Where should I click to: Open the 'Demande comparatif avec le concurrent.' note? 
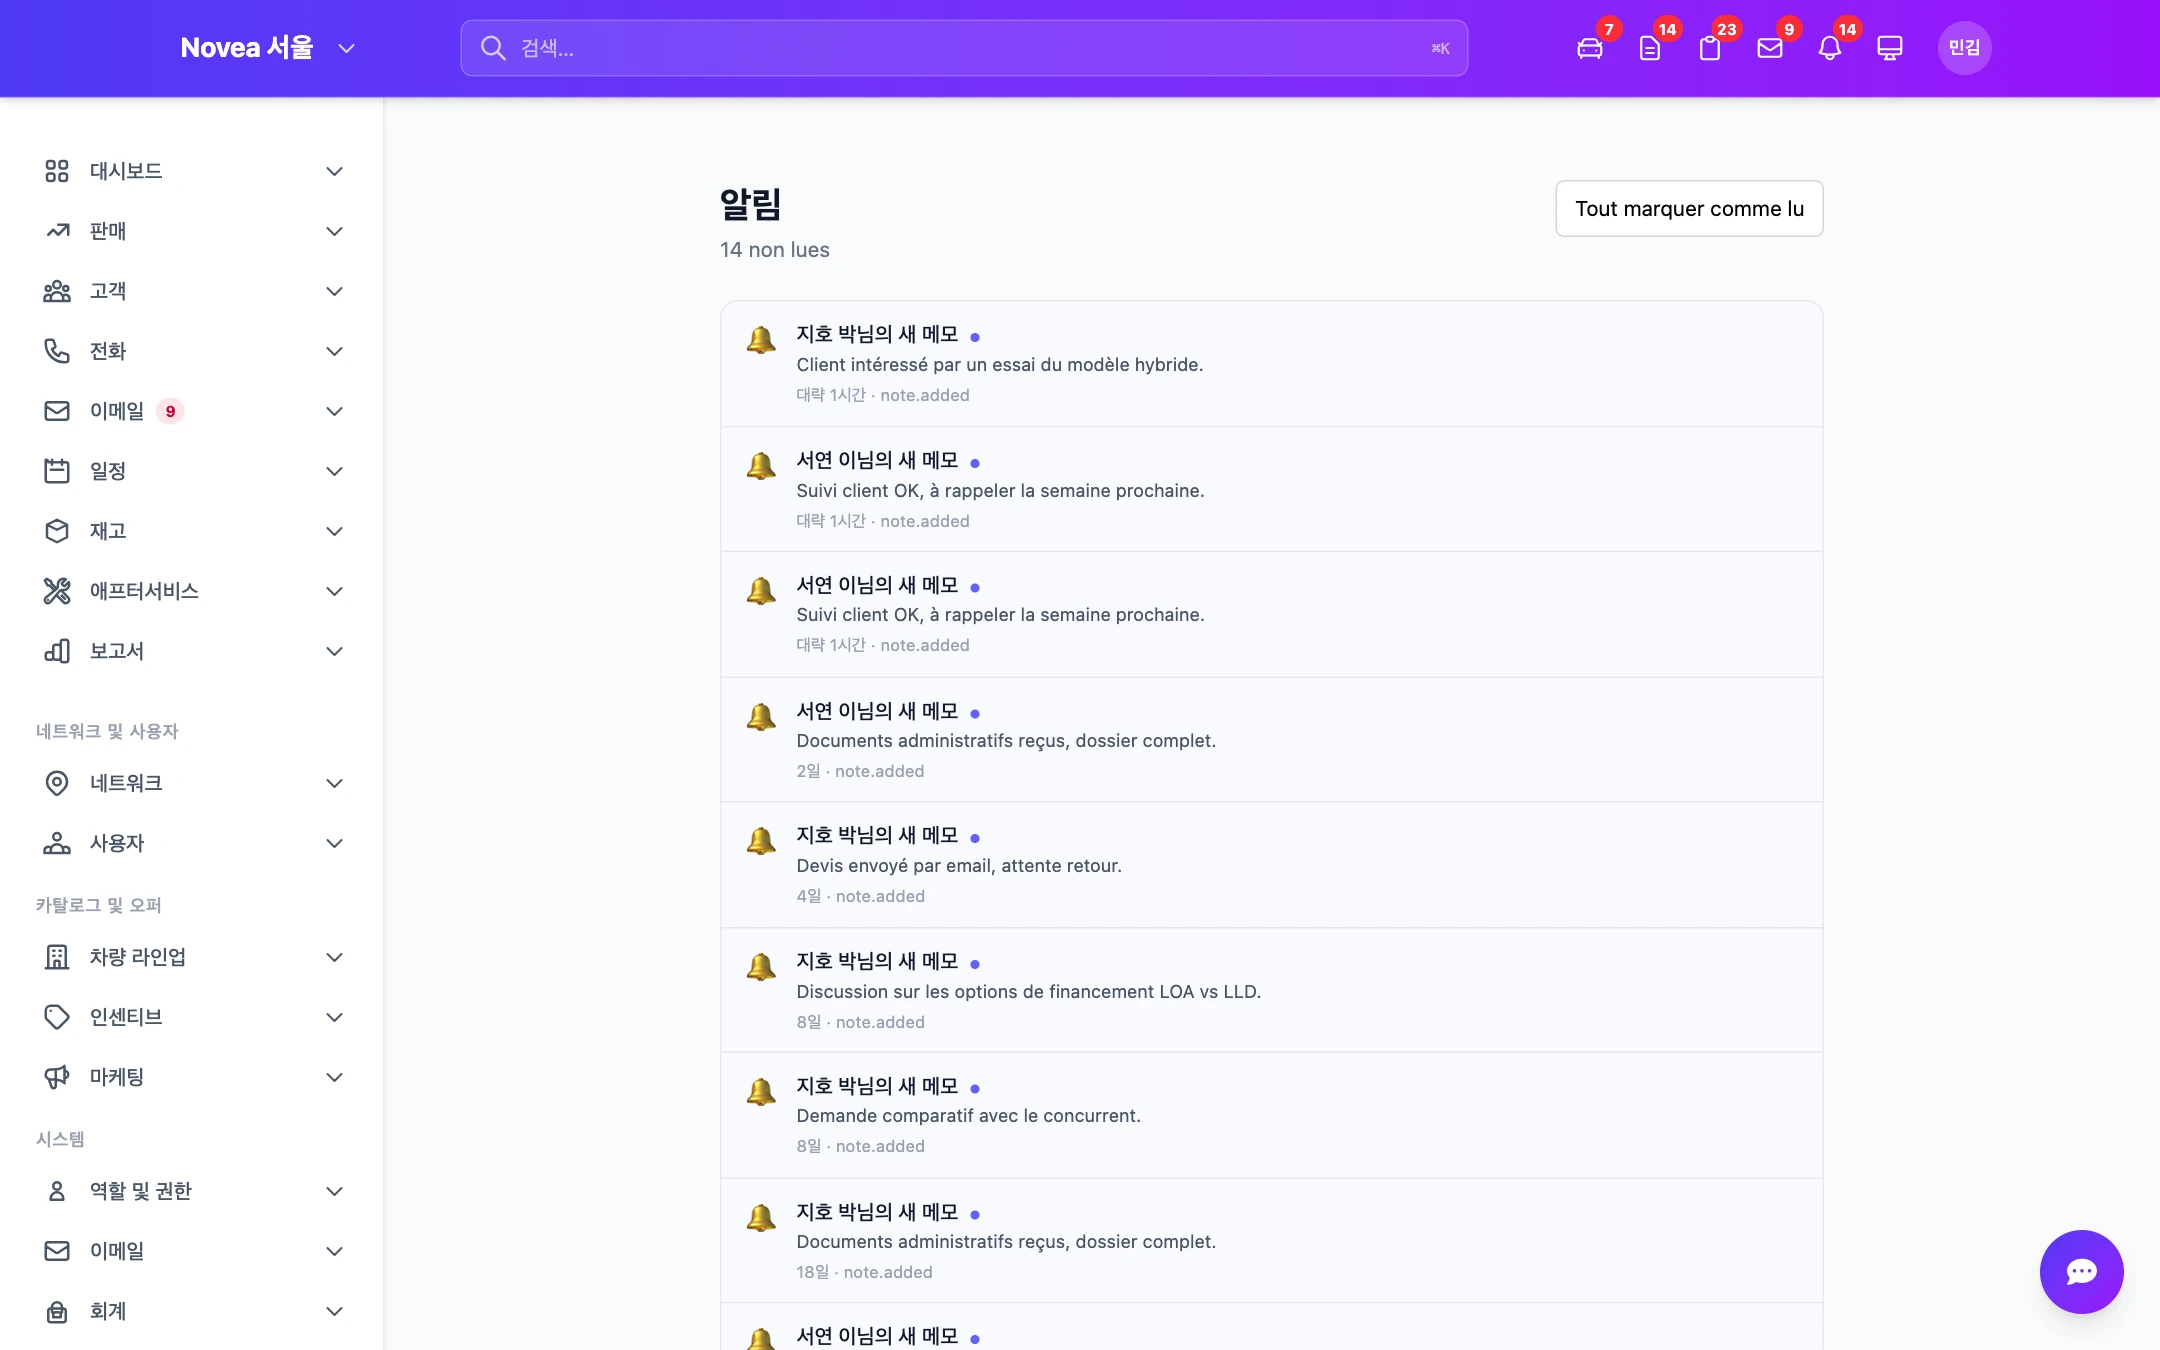(968, 1116)
